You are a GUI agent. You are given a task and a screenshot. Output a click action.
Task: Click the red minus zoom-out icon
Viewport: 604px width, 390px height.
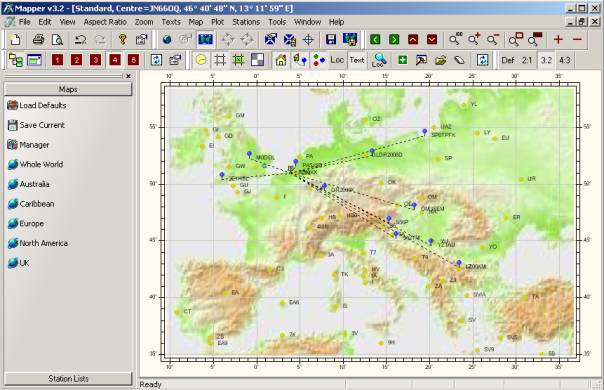[x=577, y=39]
